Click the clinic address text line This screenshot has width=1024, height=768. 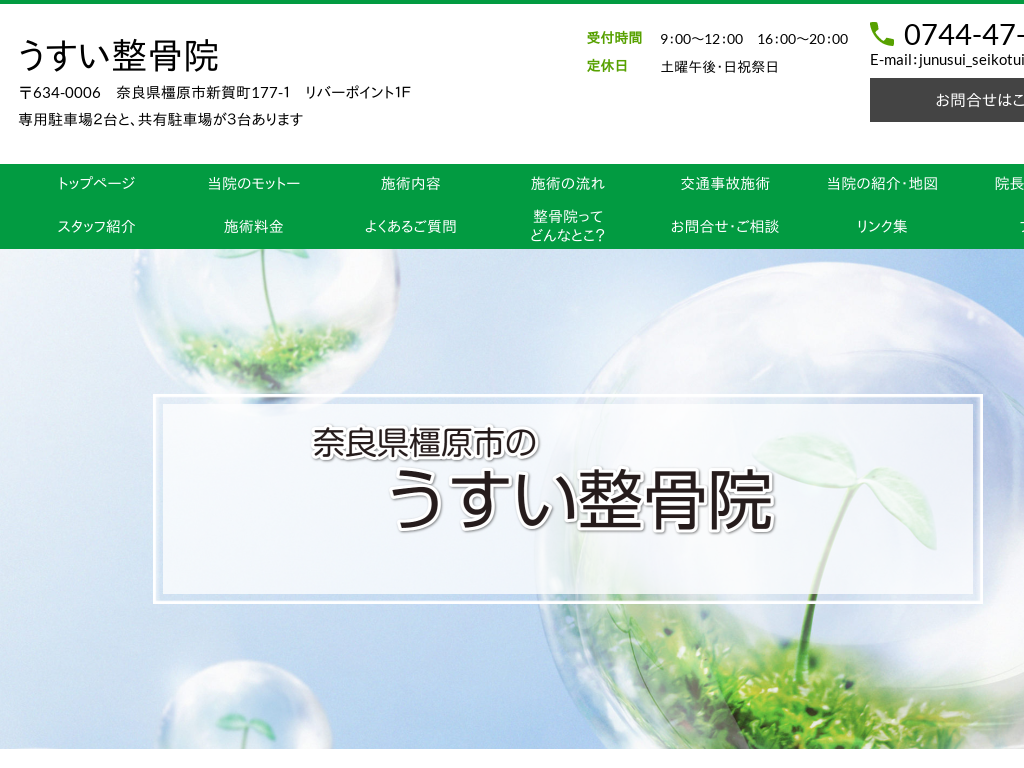click(x=215, y=93)
